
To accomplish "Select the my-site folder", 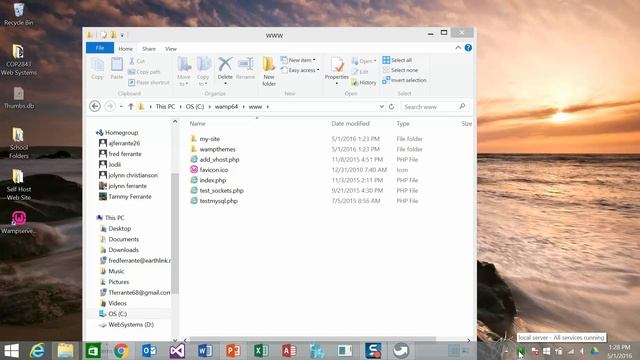I will pyautogui.click(x=209, y=139).
